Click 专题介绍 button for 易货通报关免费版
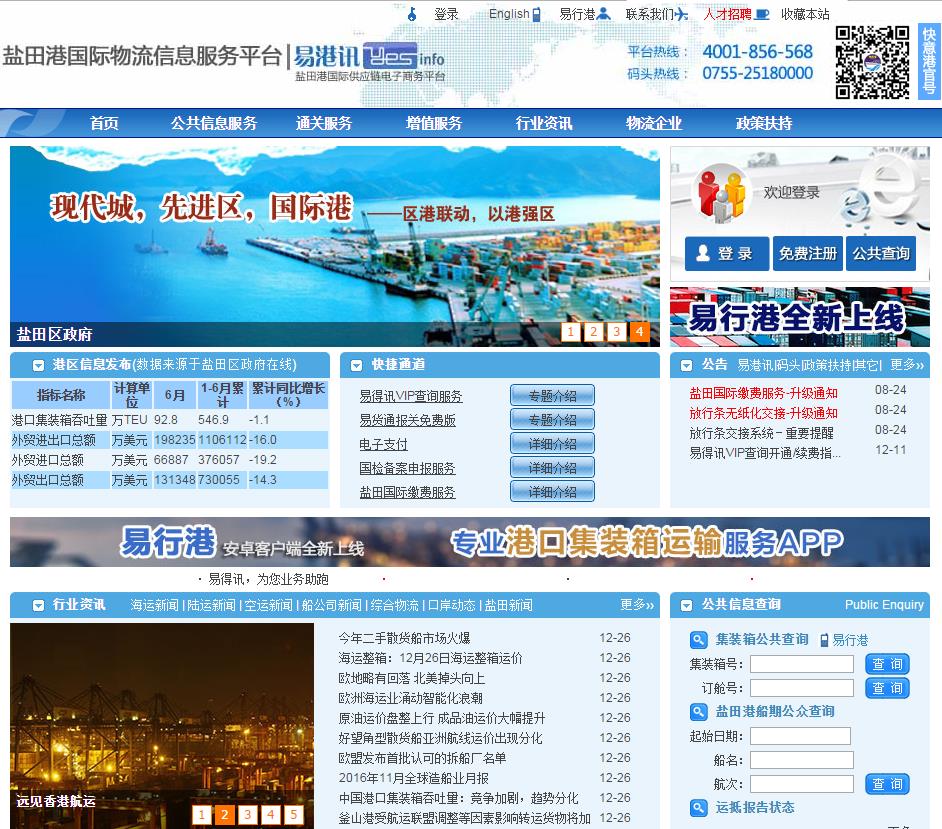This screenshot has width=942, height=829. coord(552,420)
